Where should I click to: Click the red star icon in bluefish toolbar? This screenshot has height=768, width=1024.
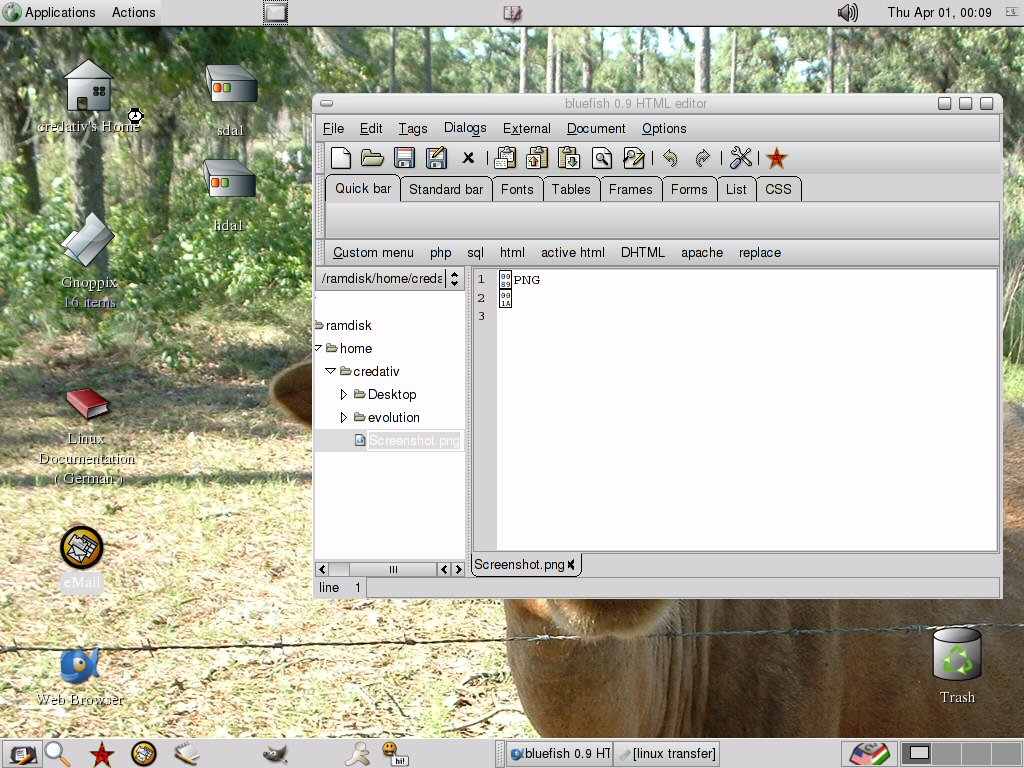coord(777,158)
